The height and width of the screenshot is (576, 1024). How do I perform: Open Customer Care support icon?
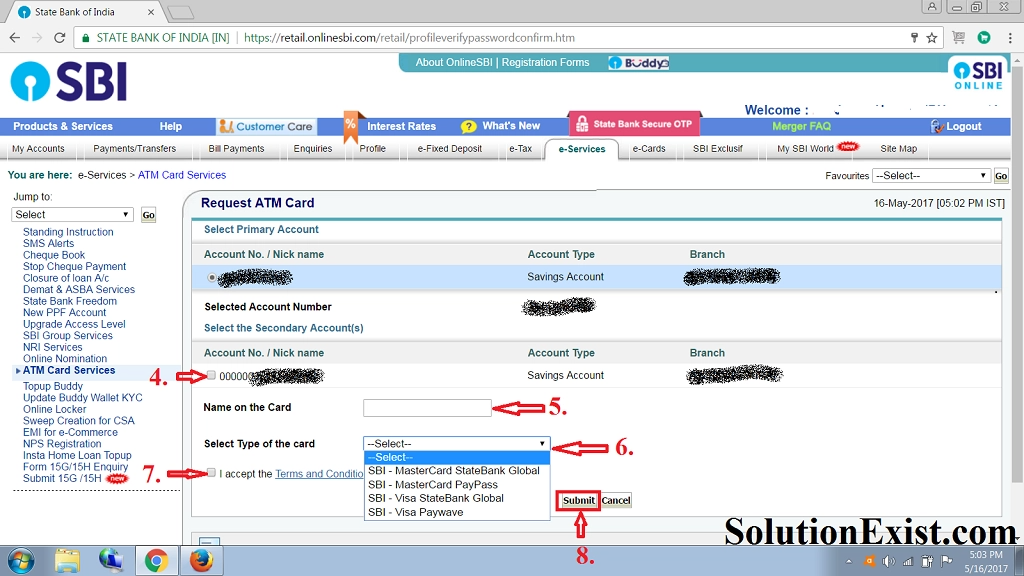click(x=227, y=126)
